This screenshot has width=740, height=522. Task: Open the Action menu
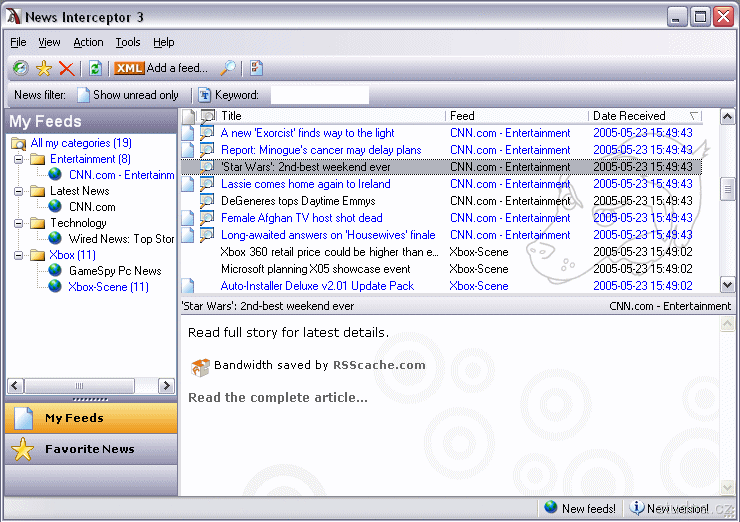click(88, 42)
